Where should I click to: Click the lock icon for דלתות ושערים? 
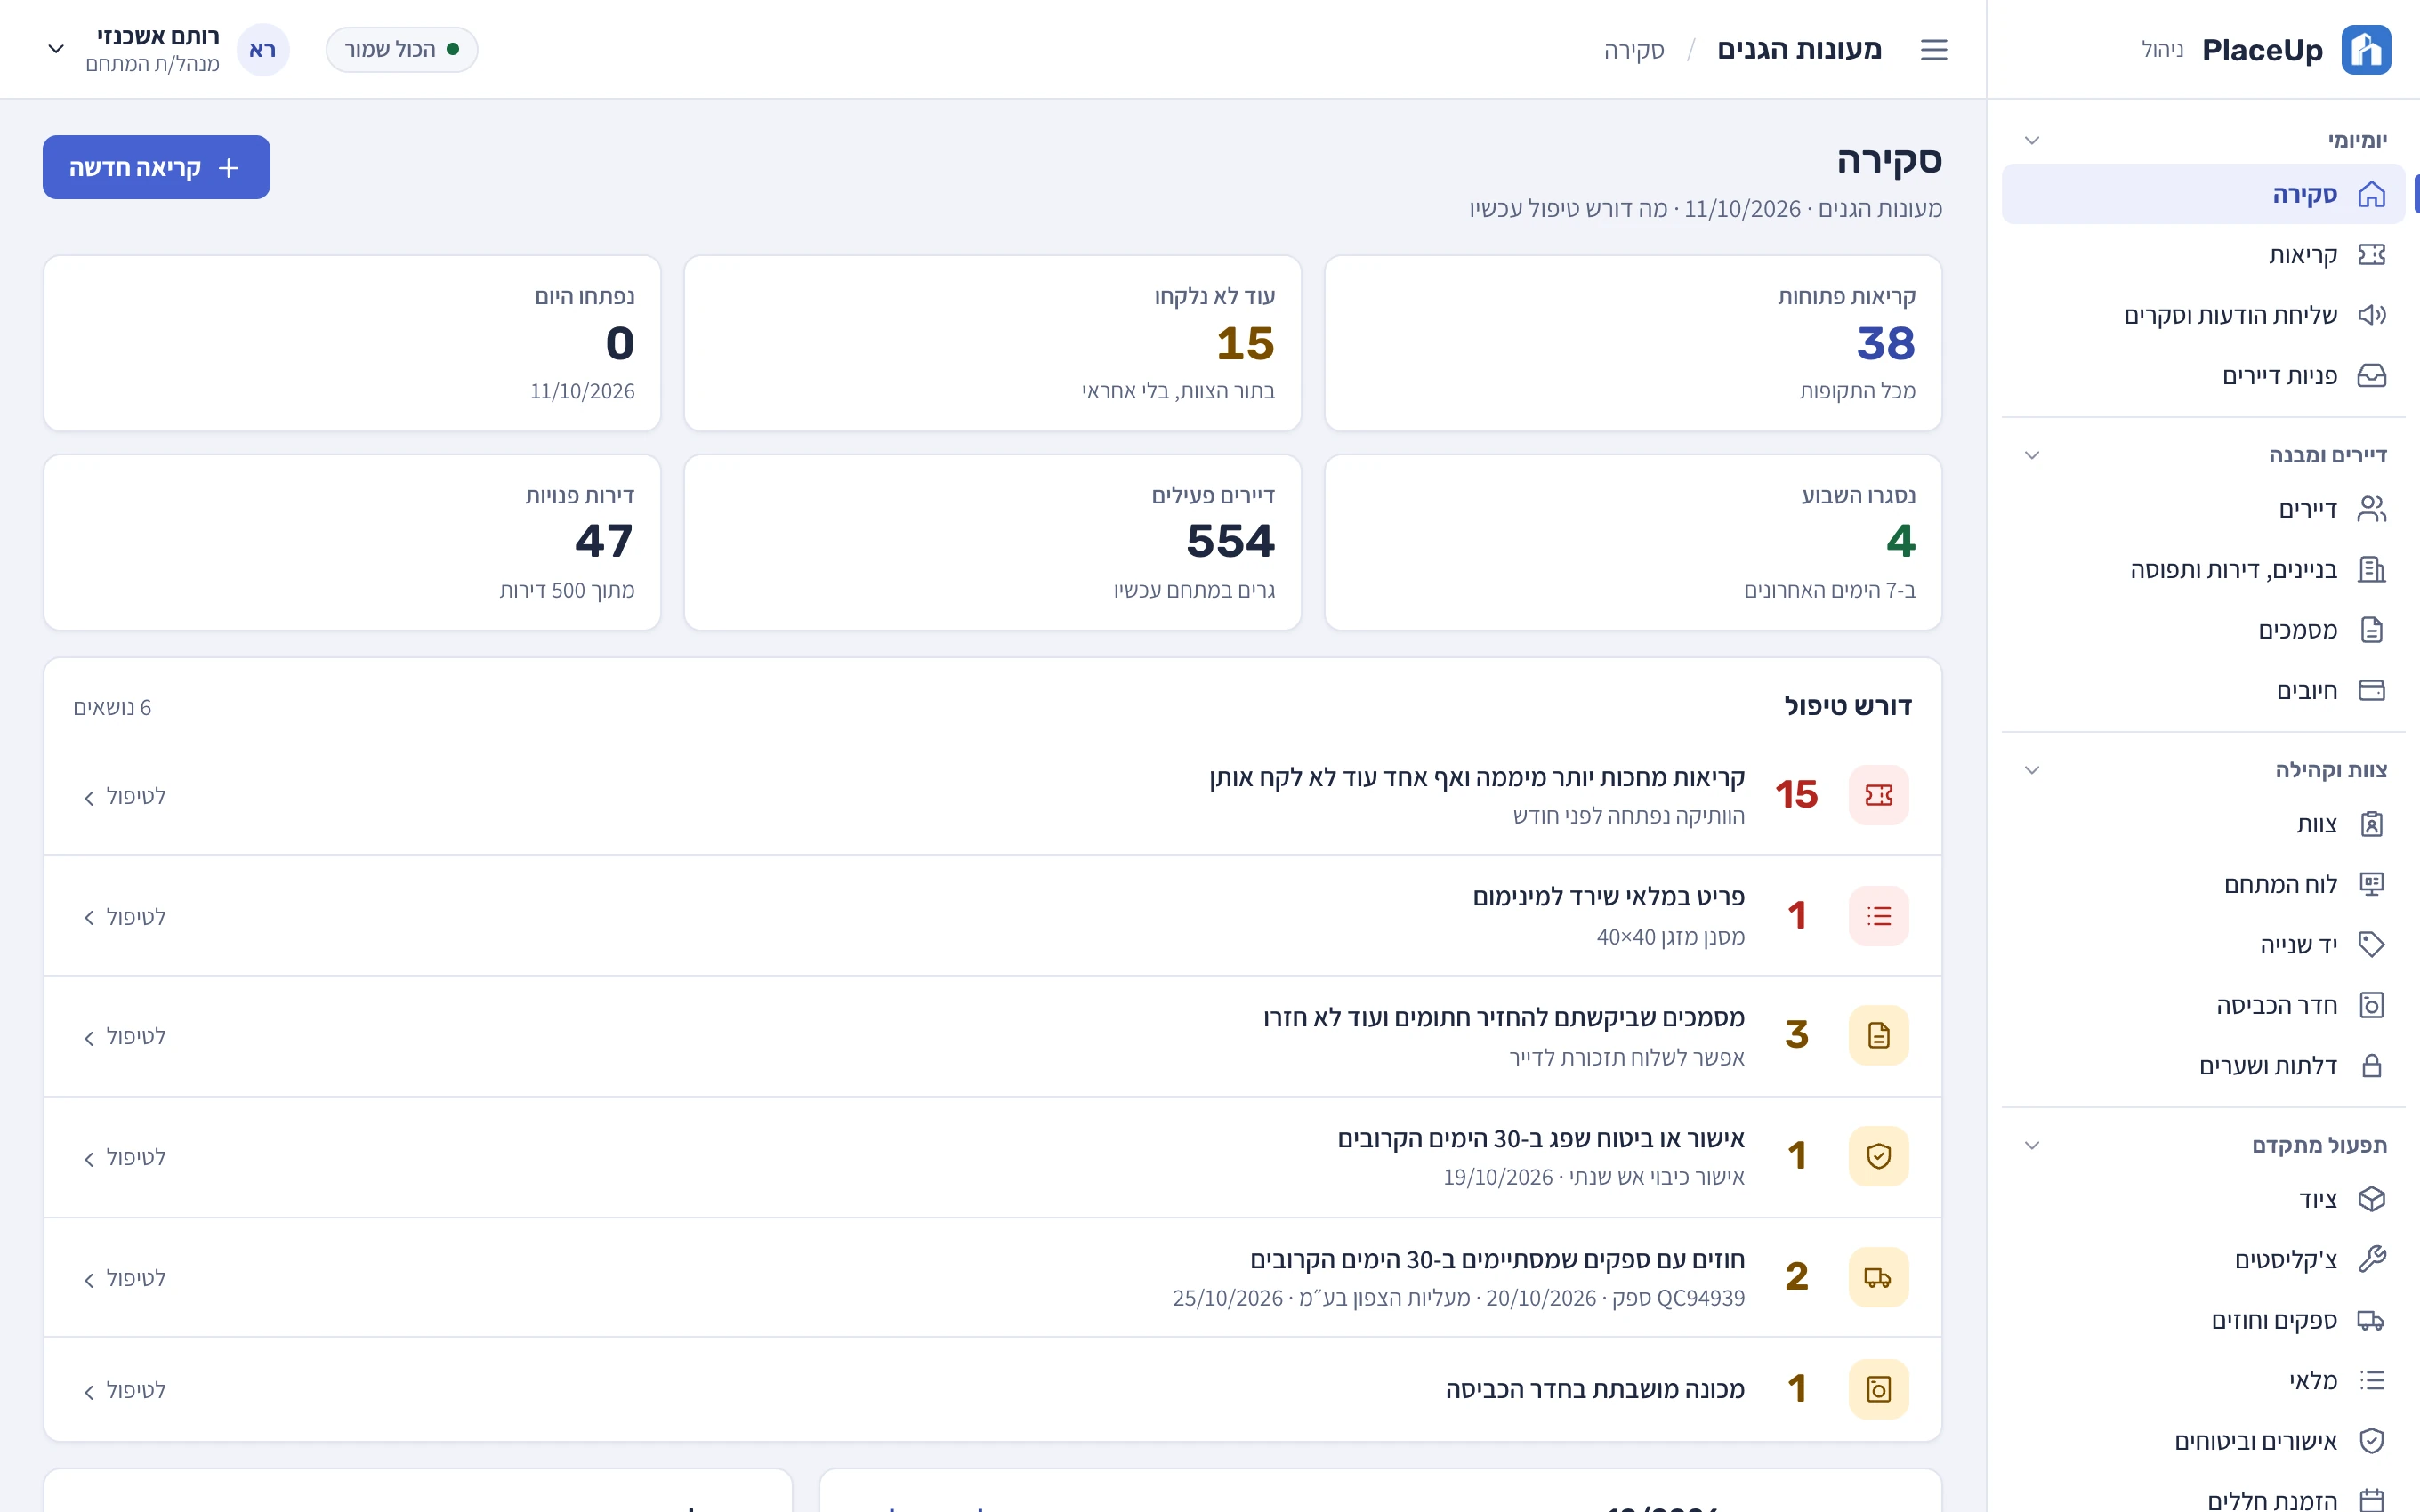2371,1065
